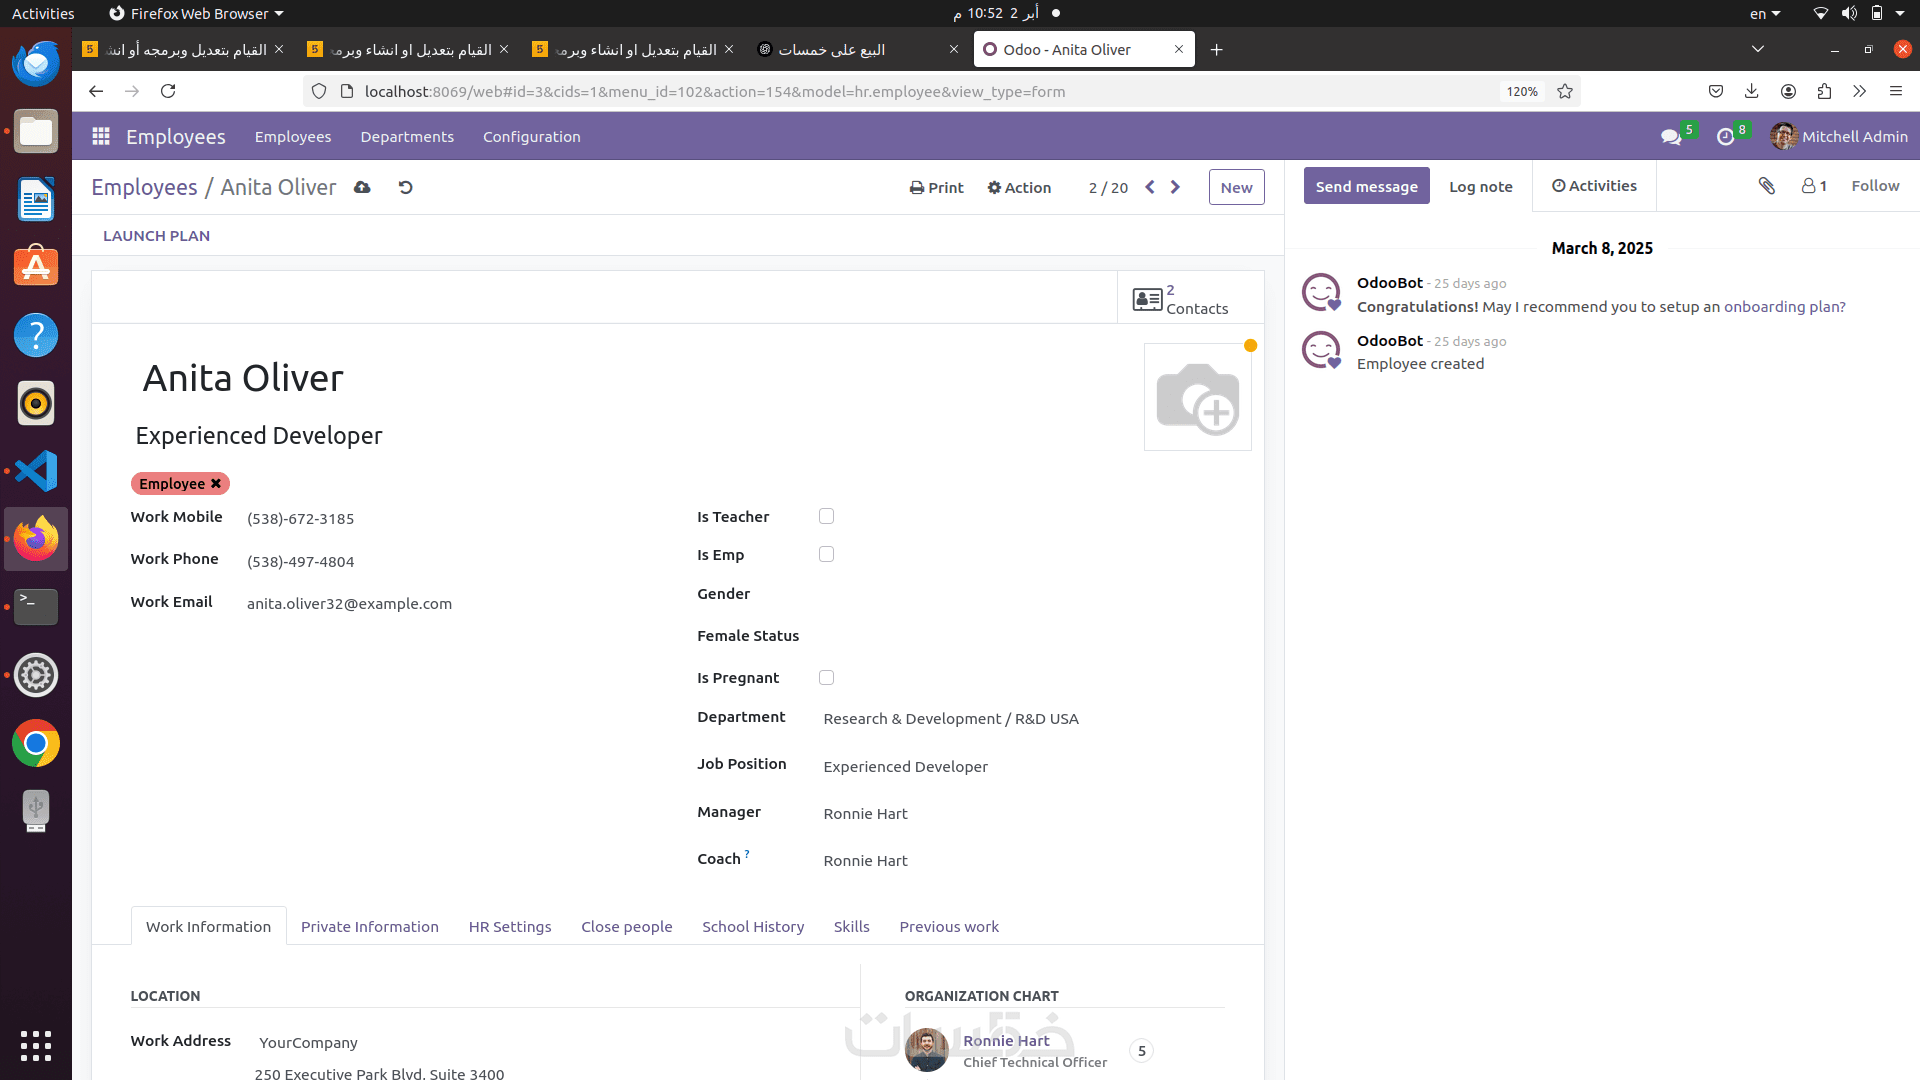Expand the Configuration menu
1920x1080 pixels.
(x=531, y=137)
